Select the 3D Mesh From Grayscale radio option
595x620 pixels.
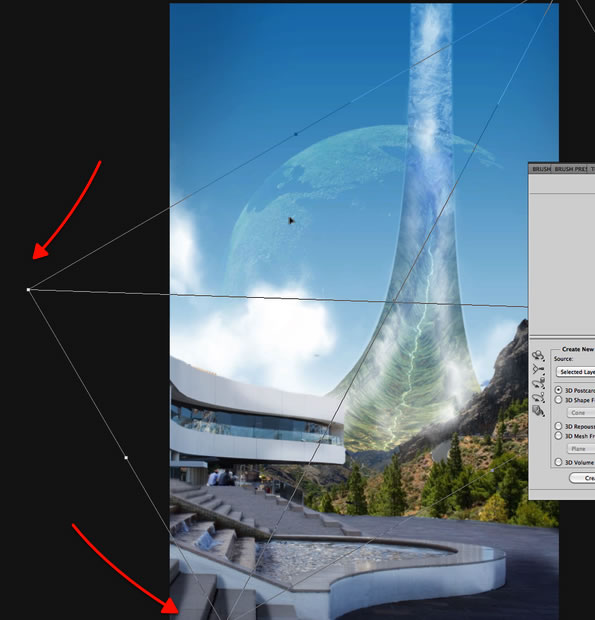pyautogui.click(x=558, y=436)
